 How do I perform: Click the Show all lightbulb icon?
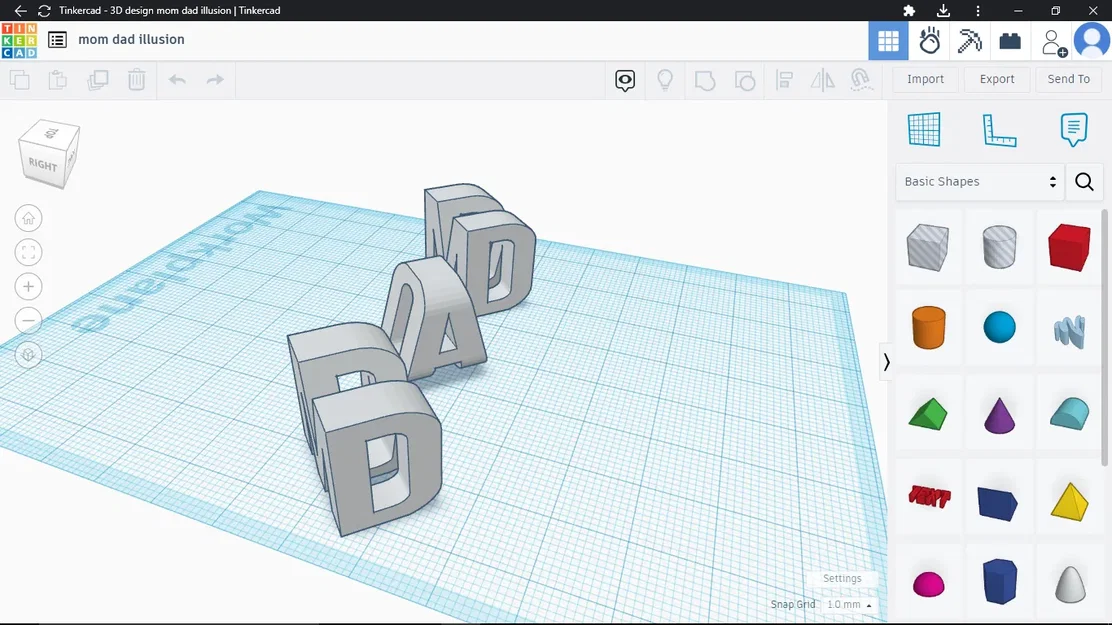click(665, 80)
